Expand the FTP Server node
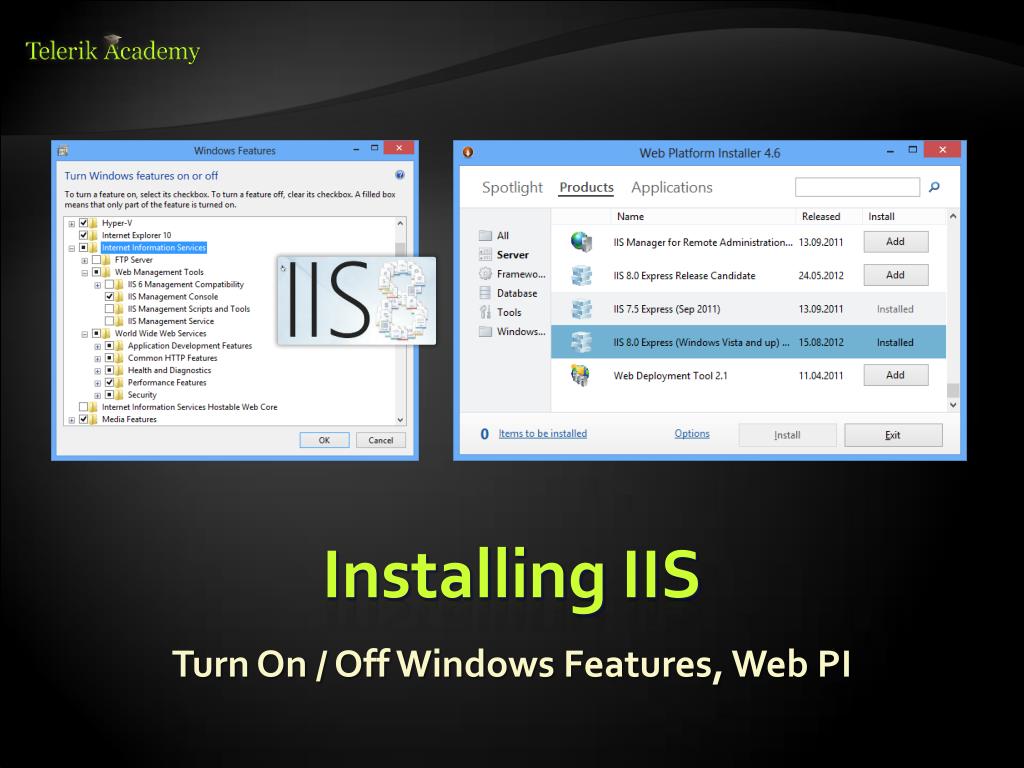Screen dimensions: 1024x768 point(85,261)
